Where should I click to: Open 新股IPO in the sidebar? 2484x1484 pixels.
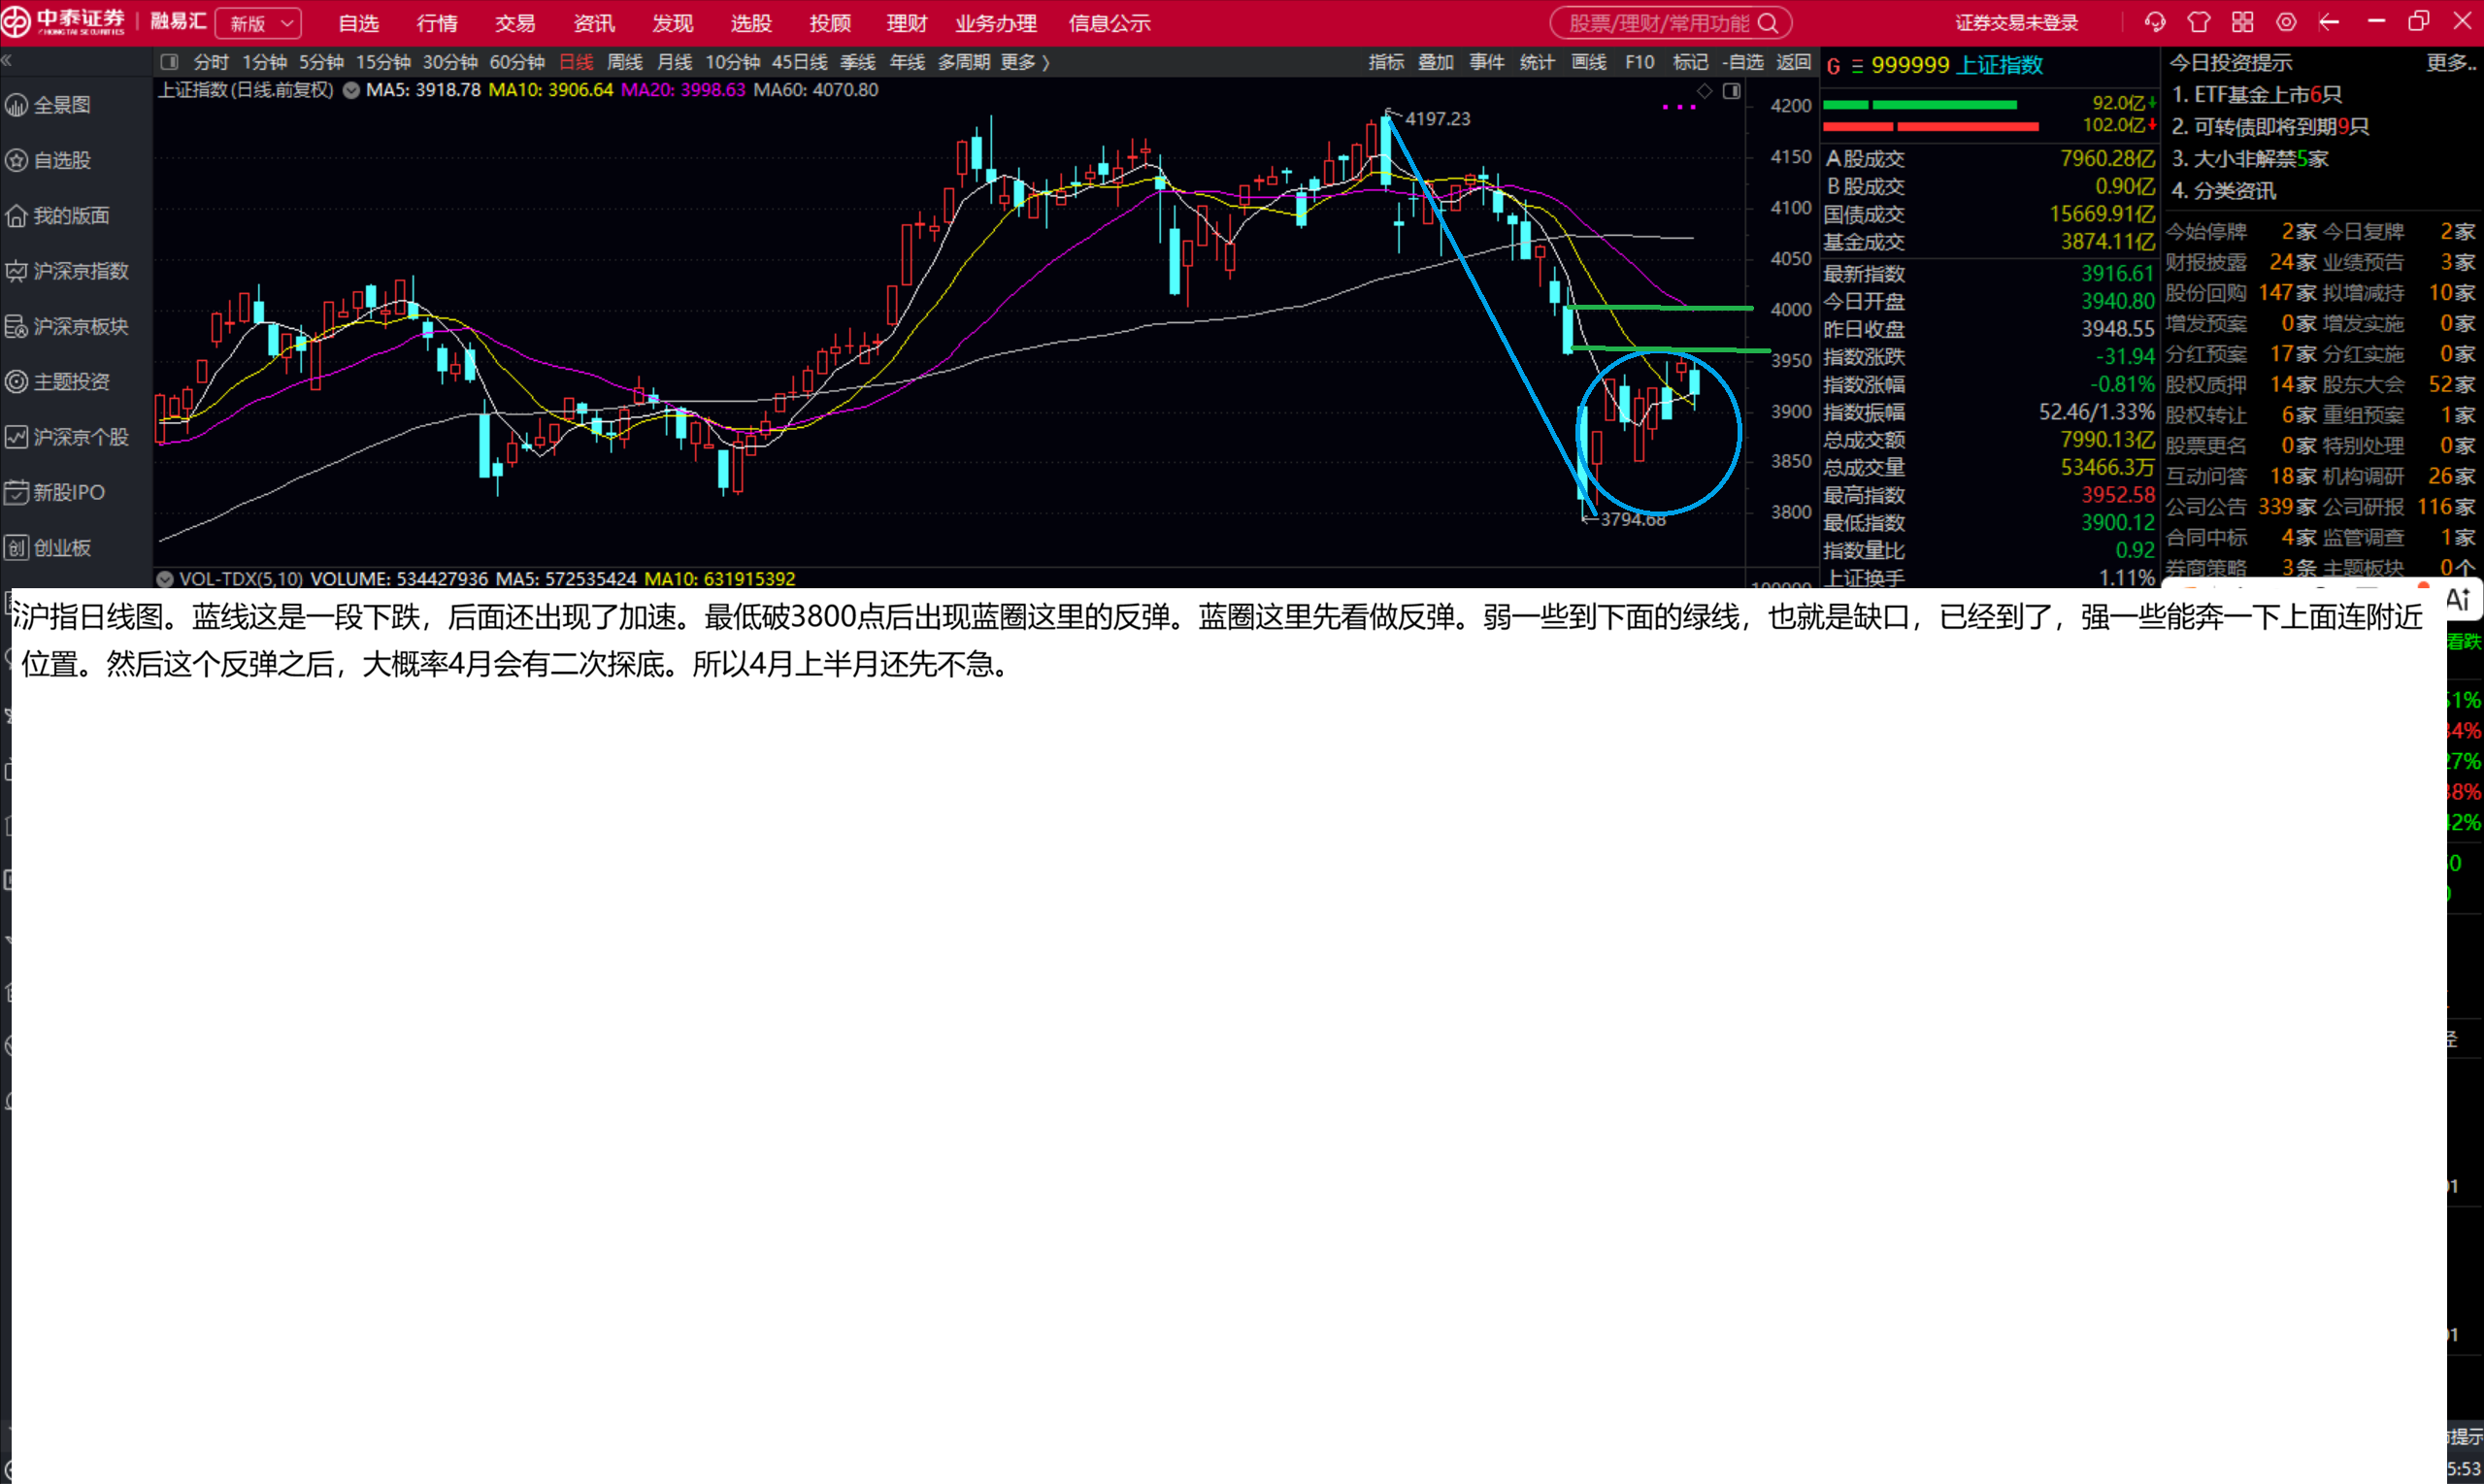68,492
